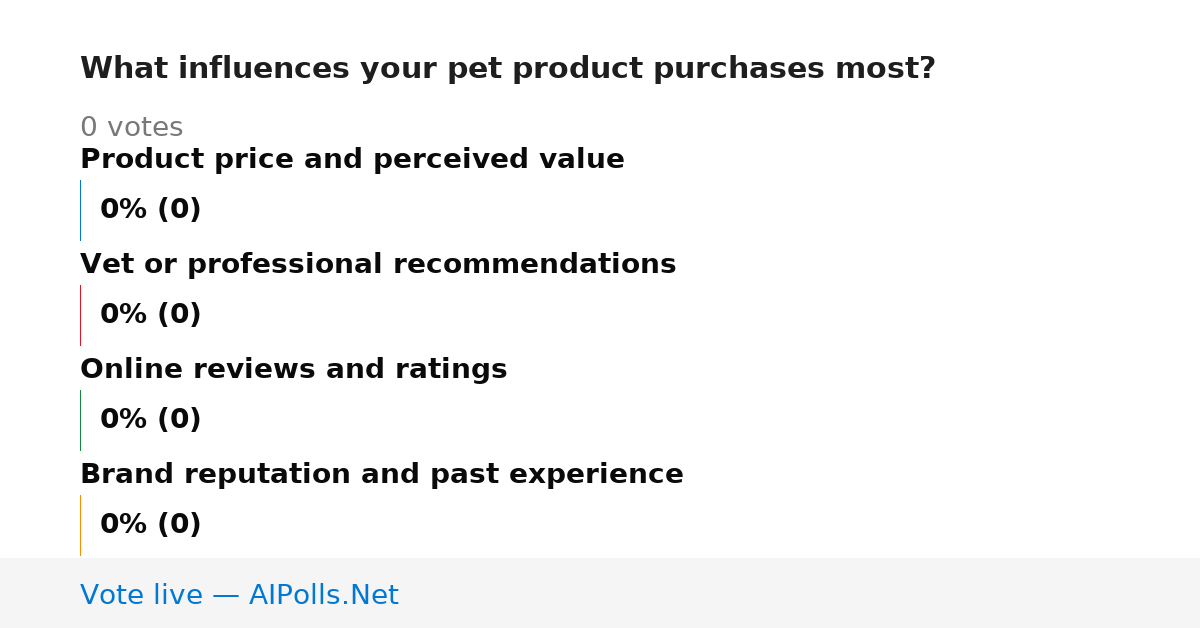Viewport: 1200px width, 628px height.
Task: Click the 0 votes total counter
Action: pos(131,128)
